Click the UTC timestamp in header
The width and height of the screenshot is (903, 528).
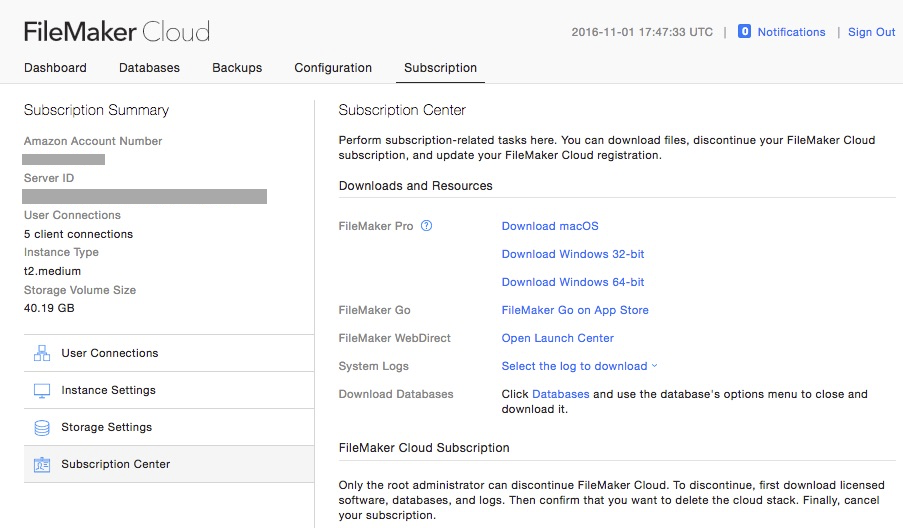[642, 32]
